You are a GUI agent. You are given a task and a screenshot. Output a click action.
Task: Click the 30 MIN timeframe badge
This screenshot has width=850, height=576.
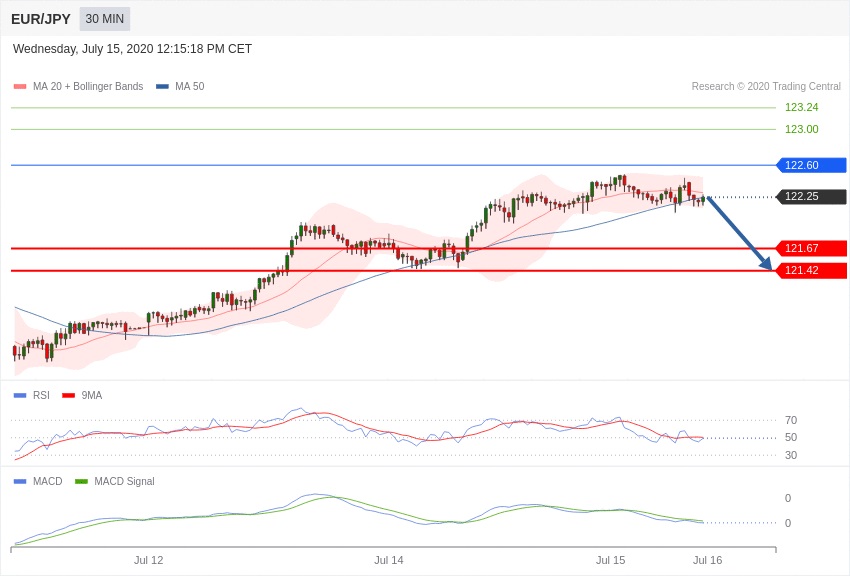tap(105, 19)
